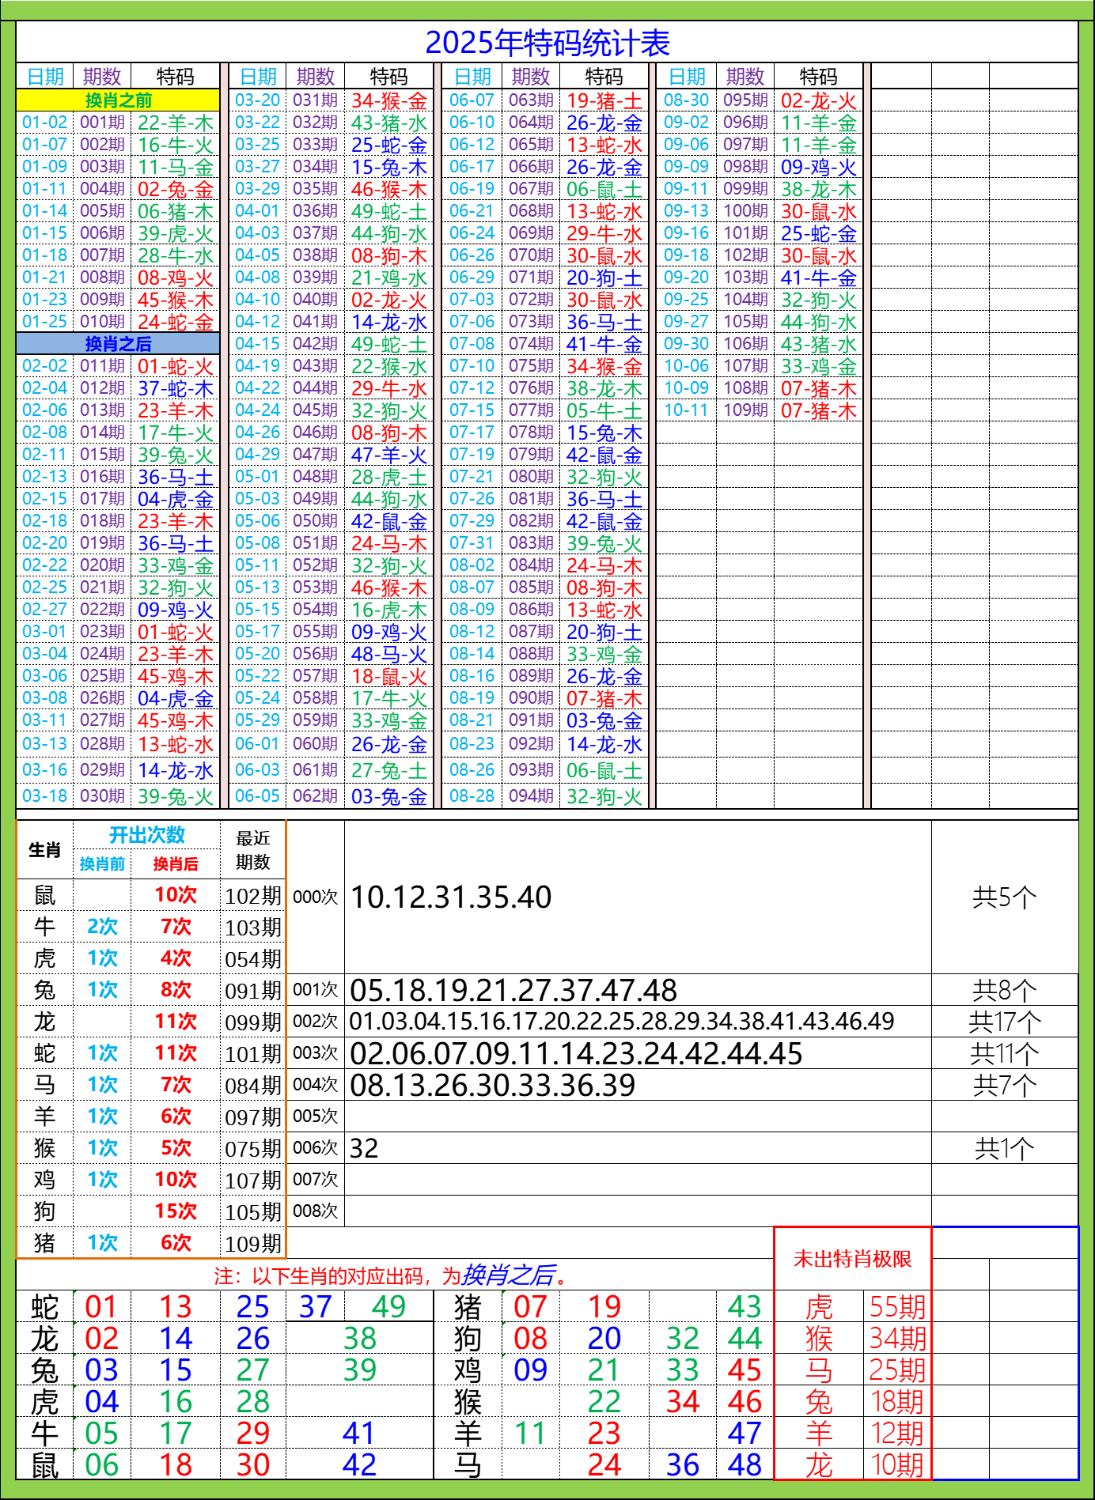This screenshot has height=1500, width=1095.
Task: Click the 2025年特码统计表 title
Action: click(547, 42)
